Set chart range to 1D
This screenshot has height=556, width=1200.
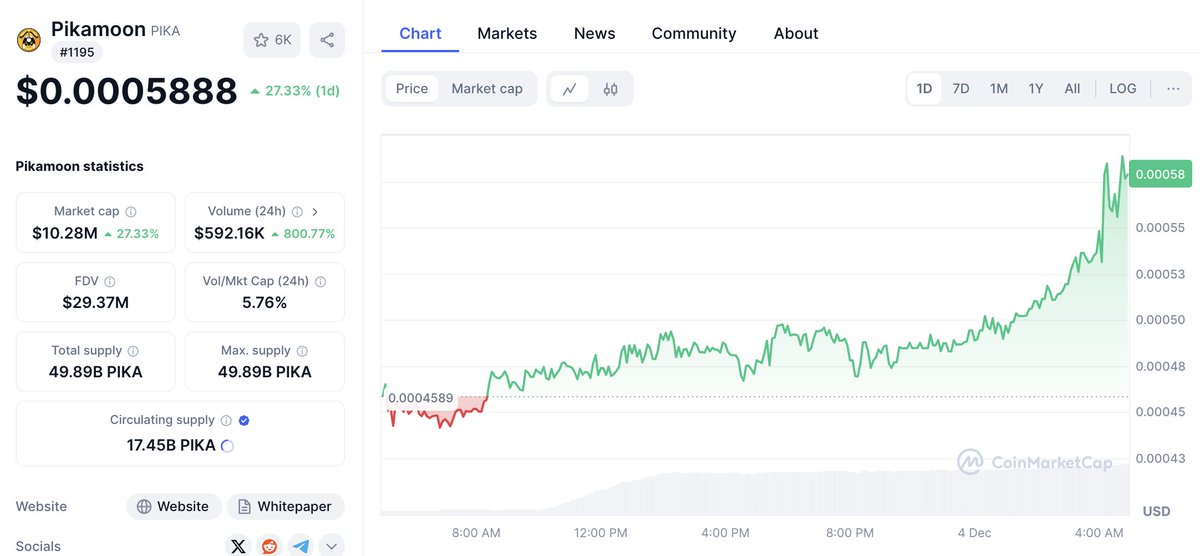click(x=924, y=89)
